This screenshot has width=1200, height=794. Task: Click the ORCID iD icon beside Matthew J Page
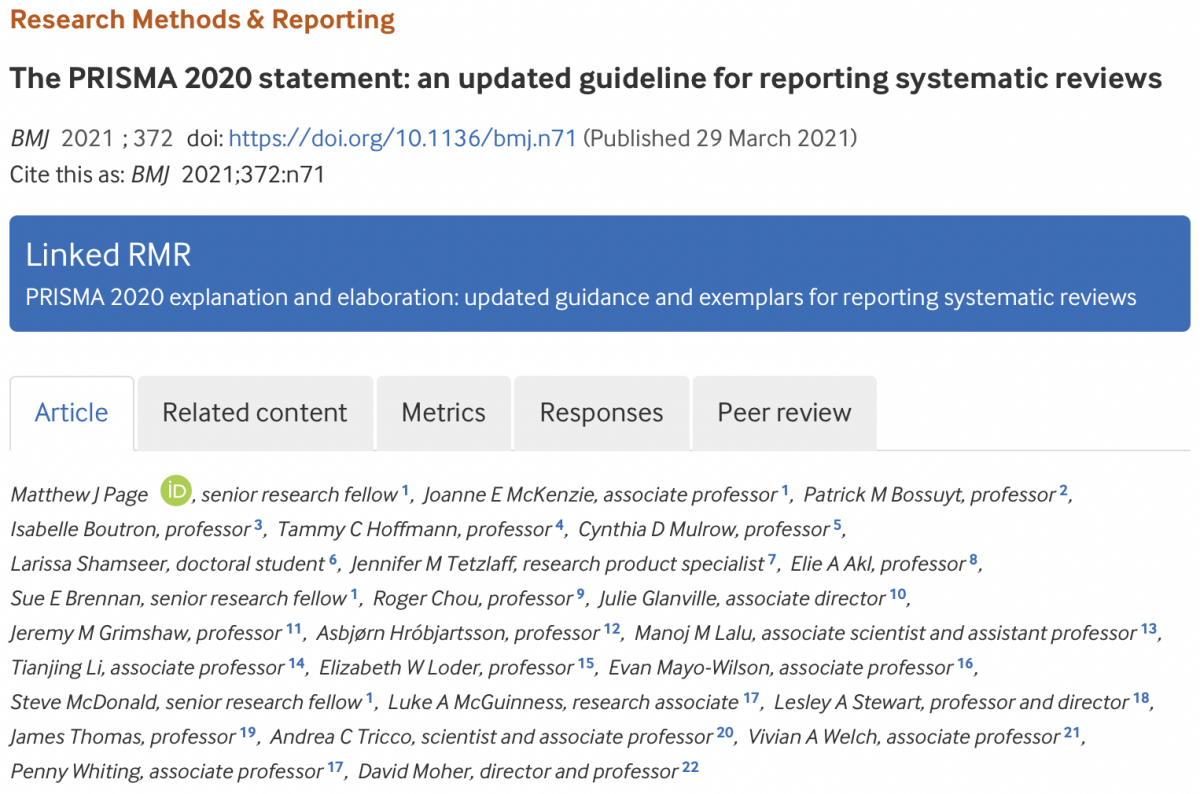(x=175, y=492)
